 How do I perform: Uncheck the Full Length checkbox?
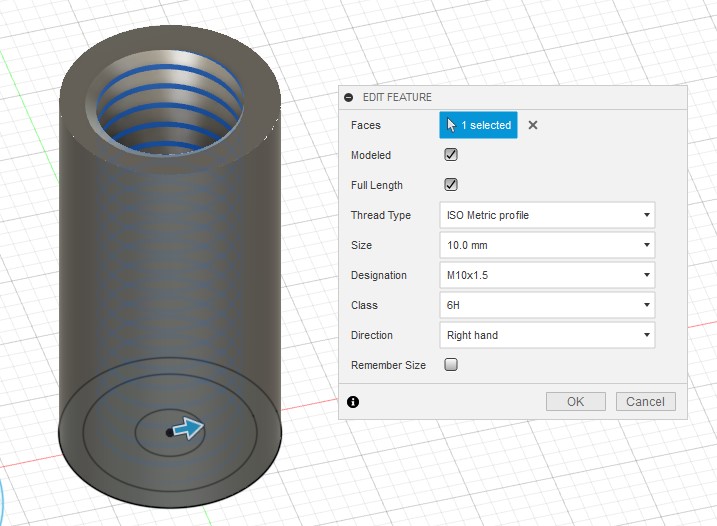(x=451, y=185)
